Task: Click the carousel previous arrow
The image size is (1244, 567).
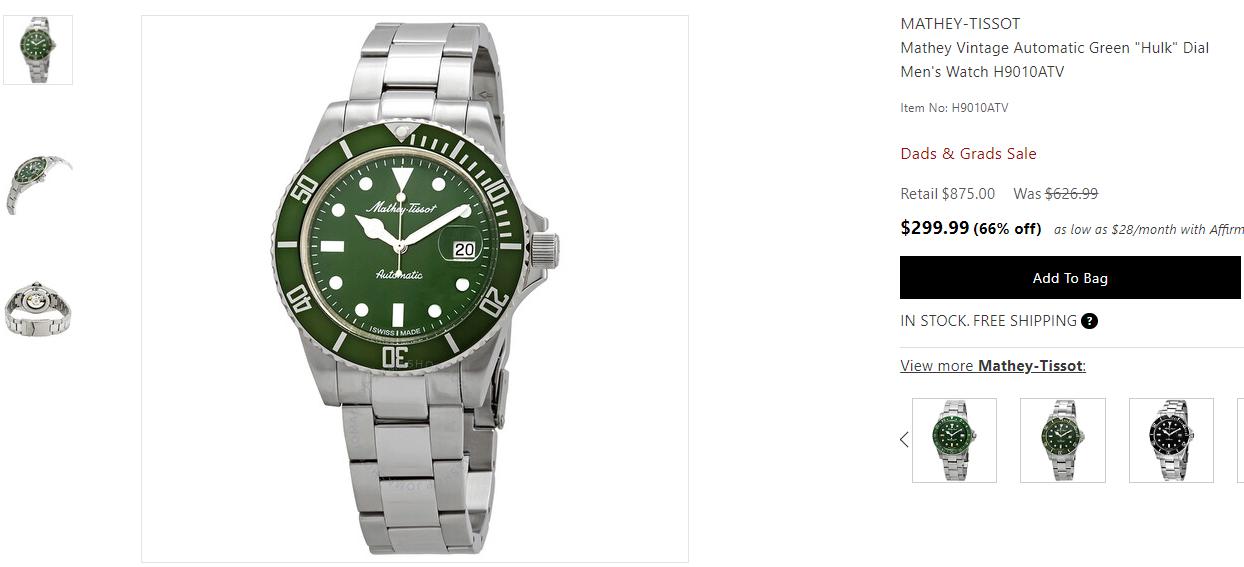Action: coord(904,439)
